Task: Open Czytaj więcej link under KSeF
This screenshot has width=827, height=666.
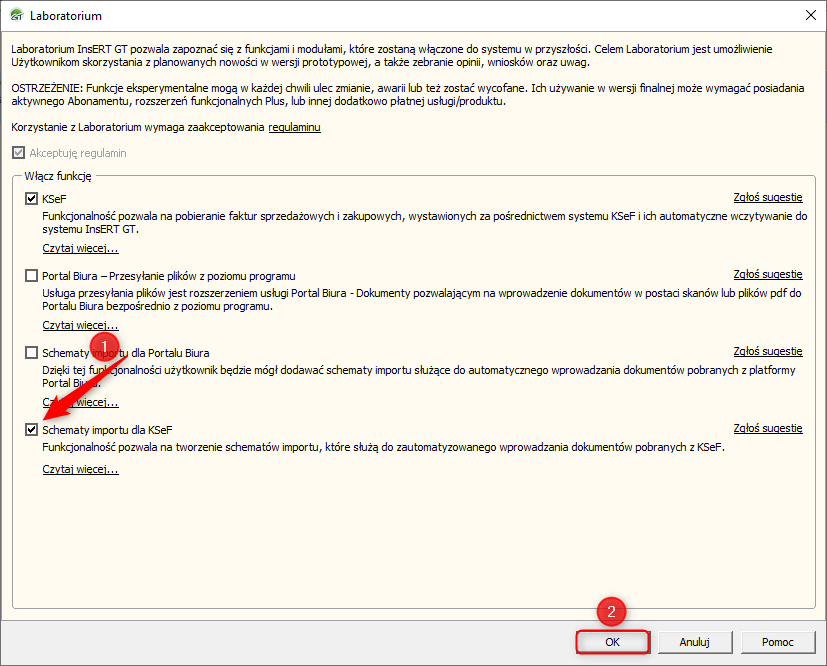Action: pyautogui.click(x=80, y=248)
